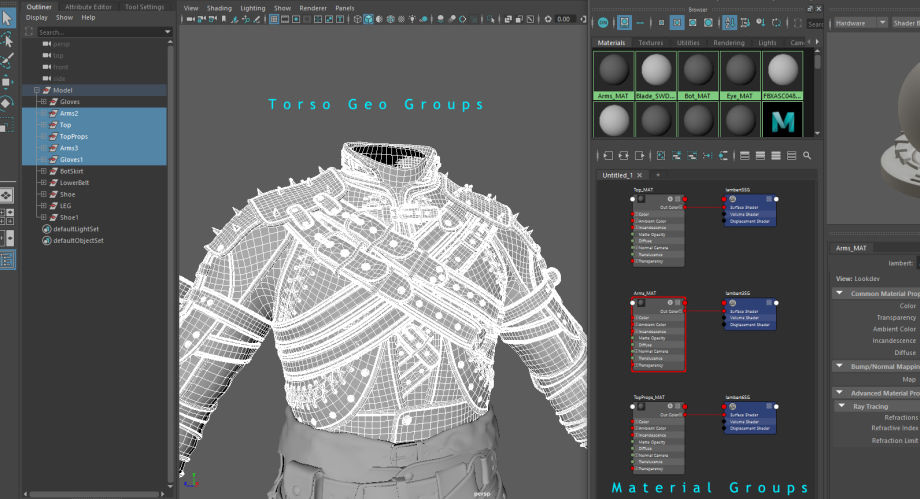Viewport: 920px width, 499px height.
Task: Click Hypershade search magnifier icon
Action: click(807, 156)
